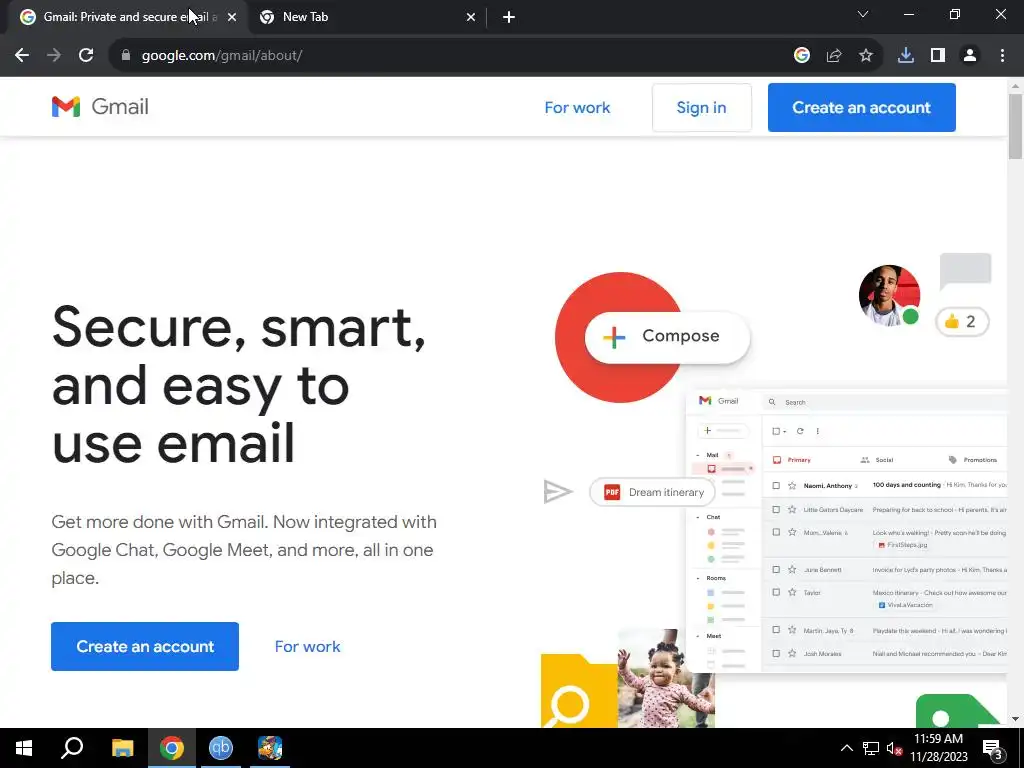The image size is (1024, 768).
Task: Click the page vertical scrollbar thumb
Action: tap(1015, 126)
